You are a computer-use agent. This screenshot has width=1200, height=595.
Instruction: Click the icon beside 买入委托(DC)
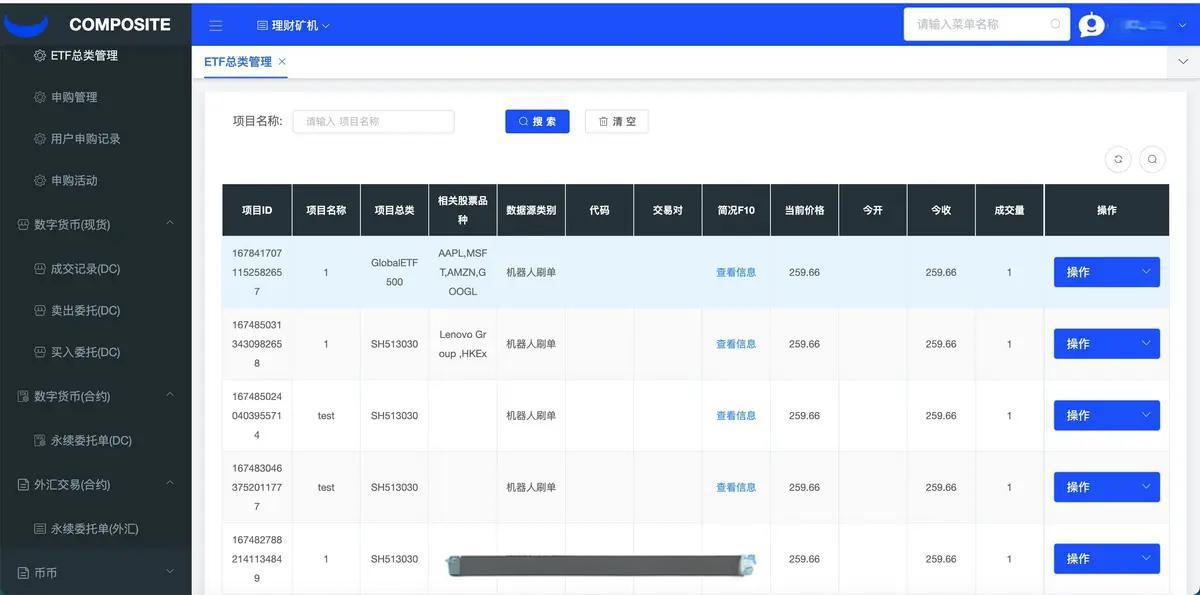(40, 352)
